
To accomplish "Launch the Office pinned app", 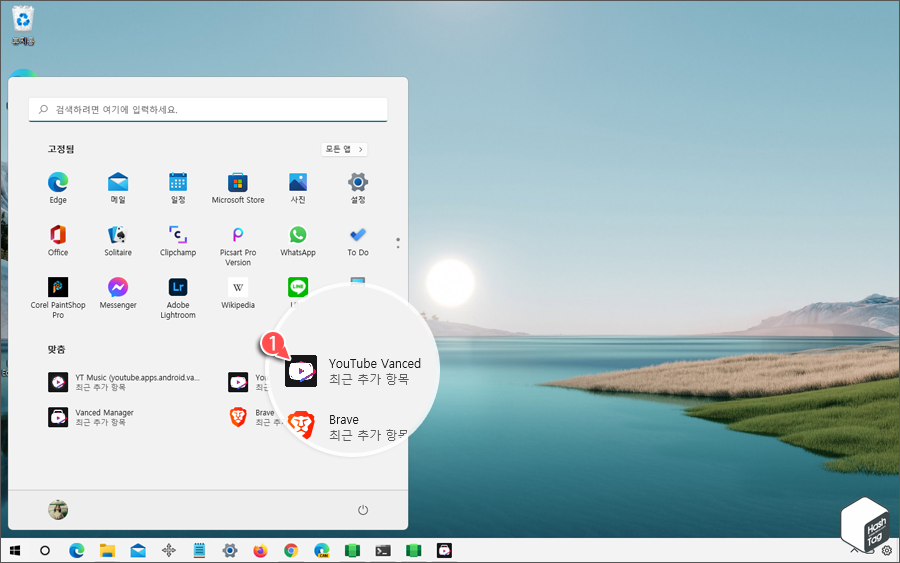I will click(x=58, y=240).
